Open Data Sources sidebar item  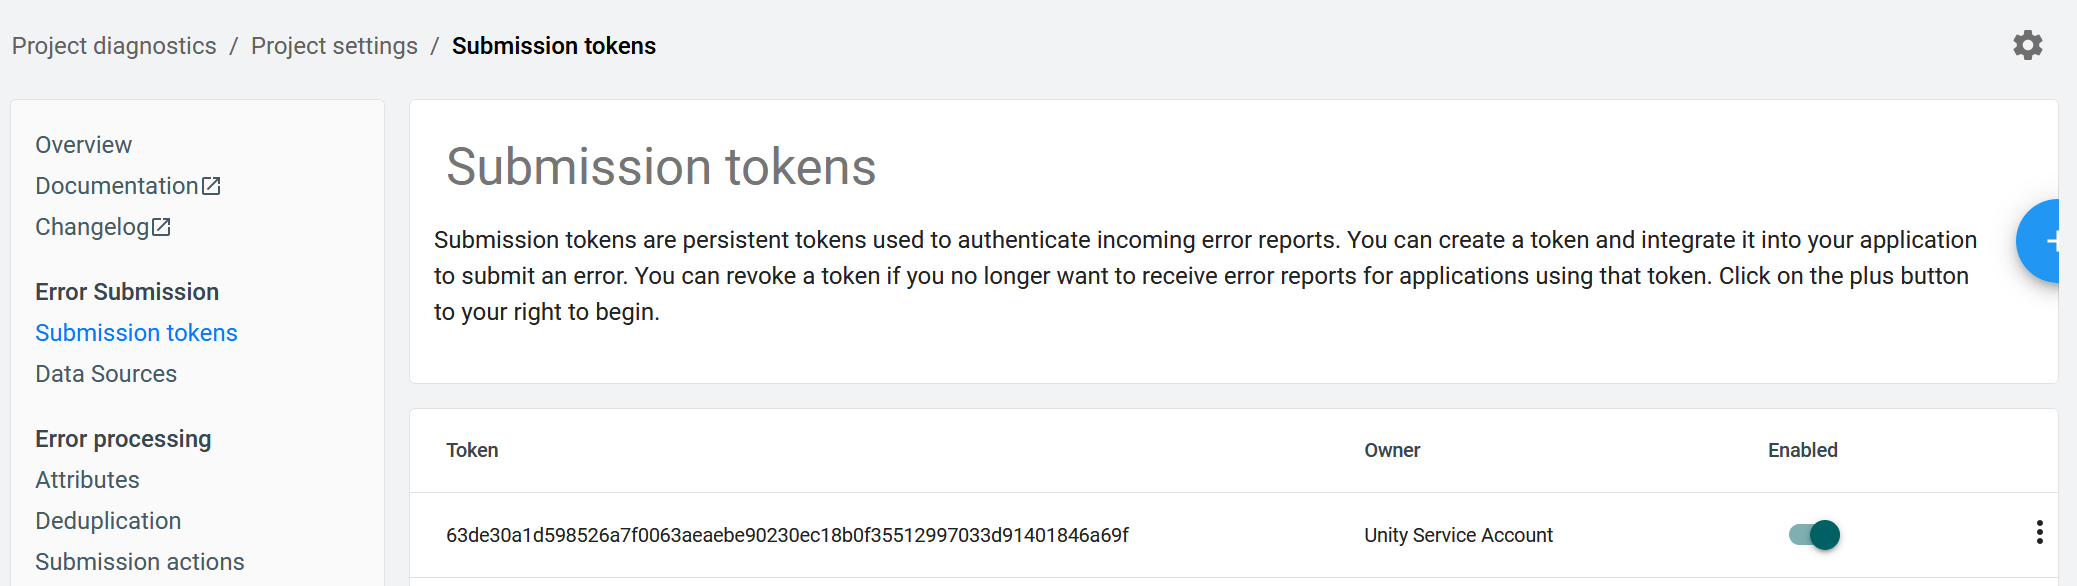106,374
